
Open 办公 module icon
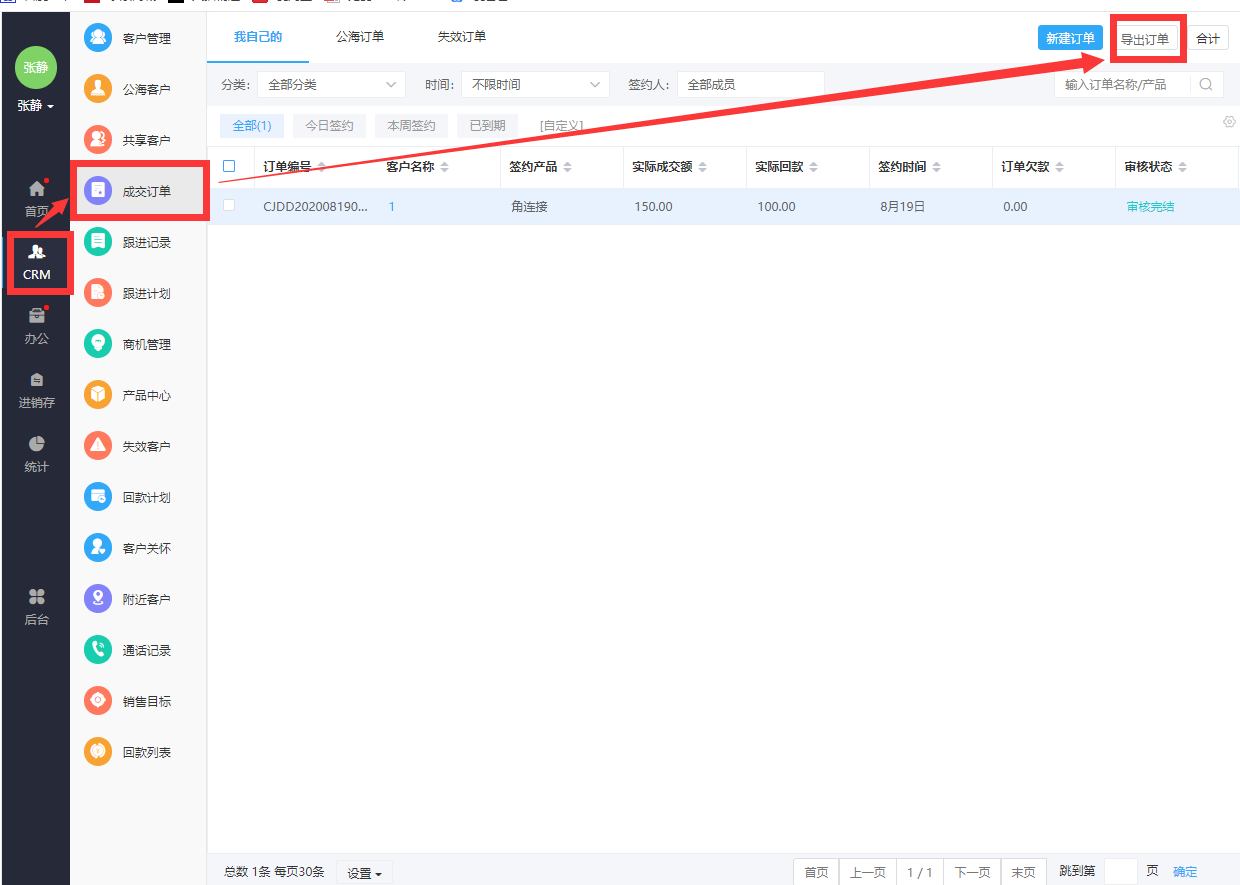[37, 316]
